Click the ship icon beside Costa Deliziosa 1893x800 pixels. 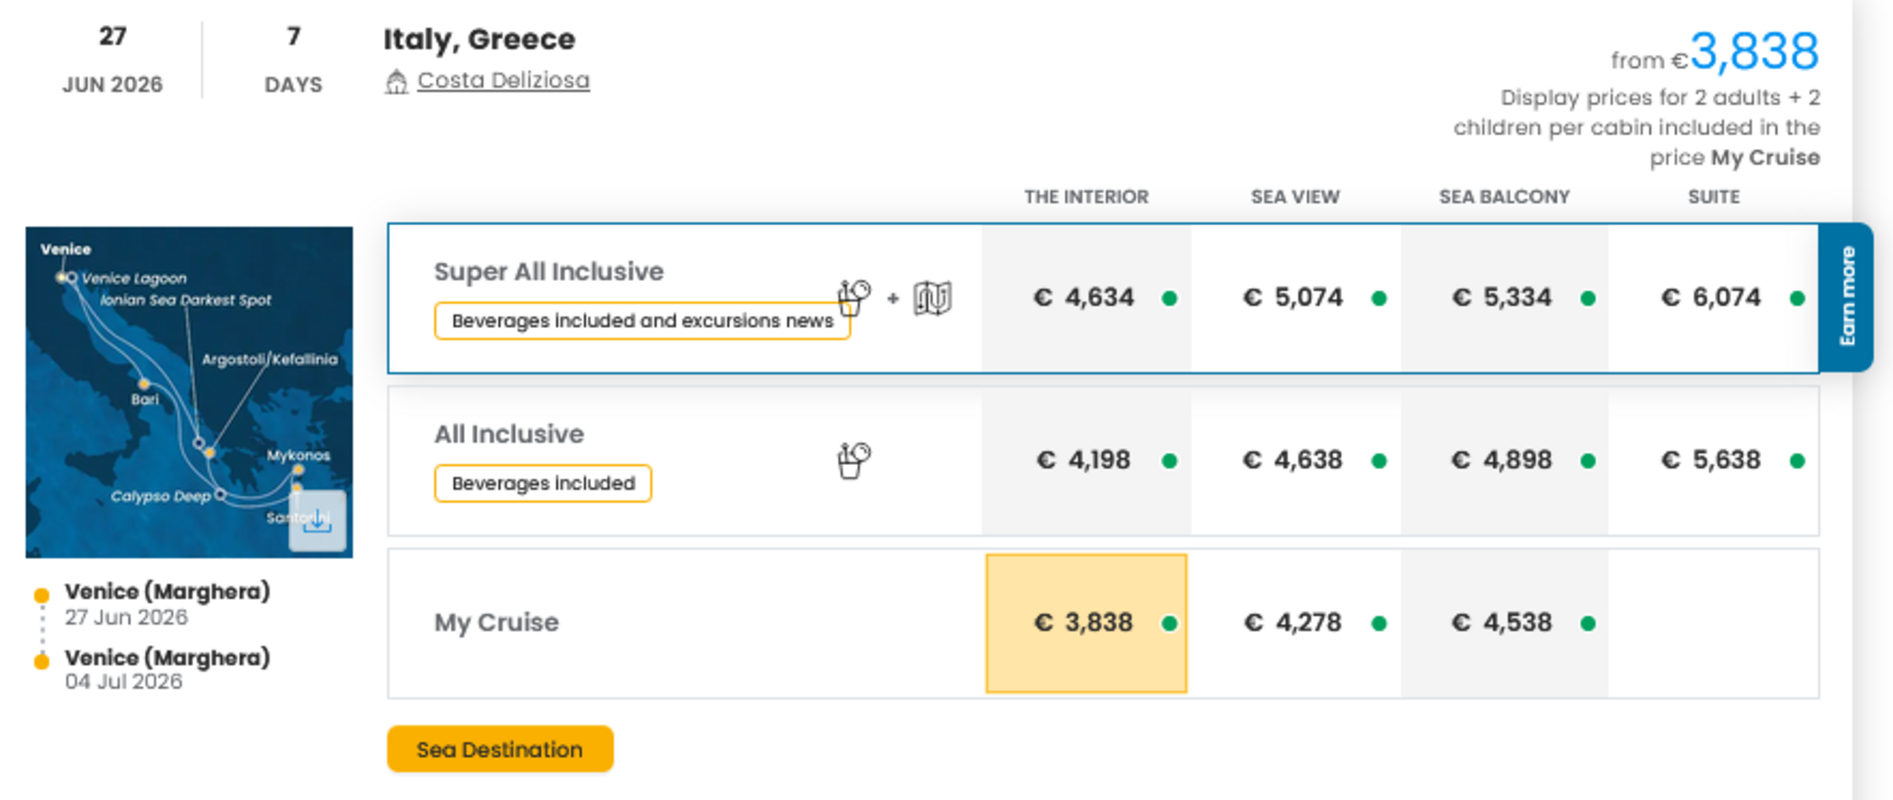click(x=396, y=81)
